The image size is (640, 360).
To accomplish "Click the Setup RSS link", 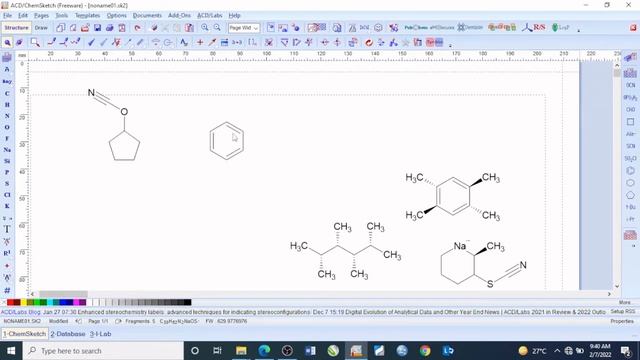I will (623, 311).
